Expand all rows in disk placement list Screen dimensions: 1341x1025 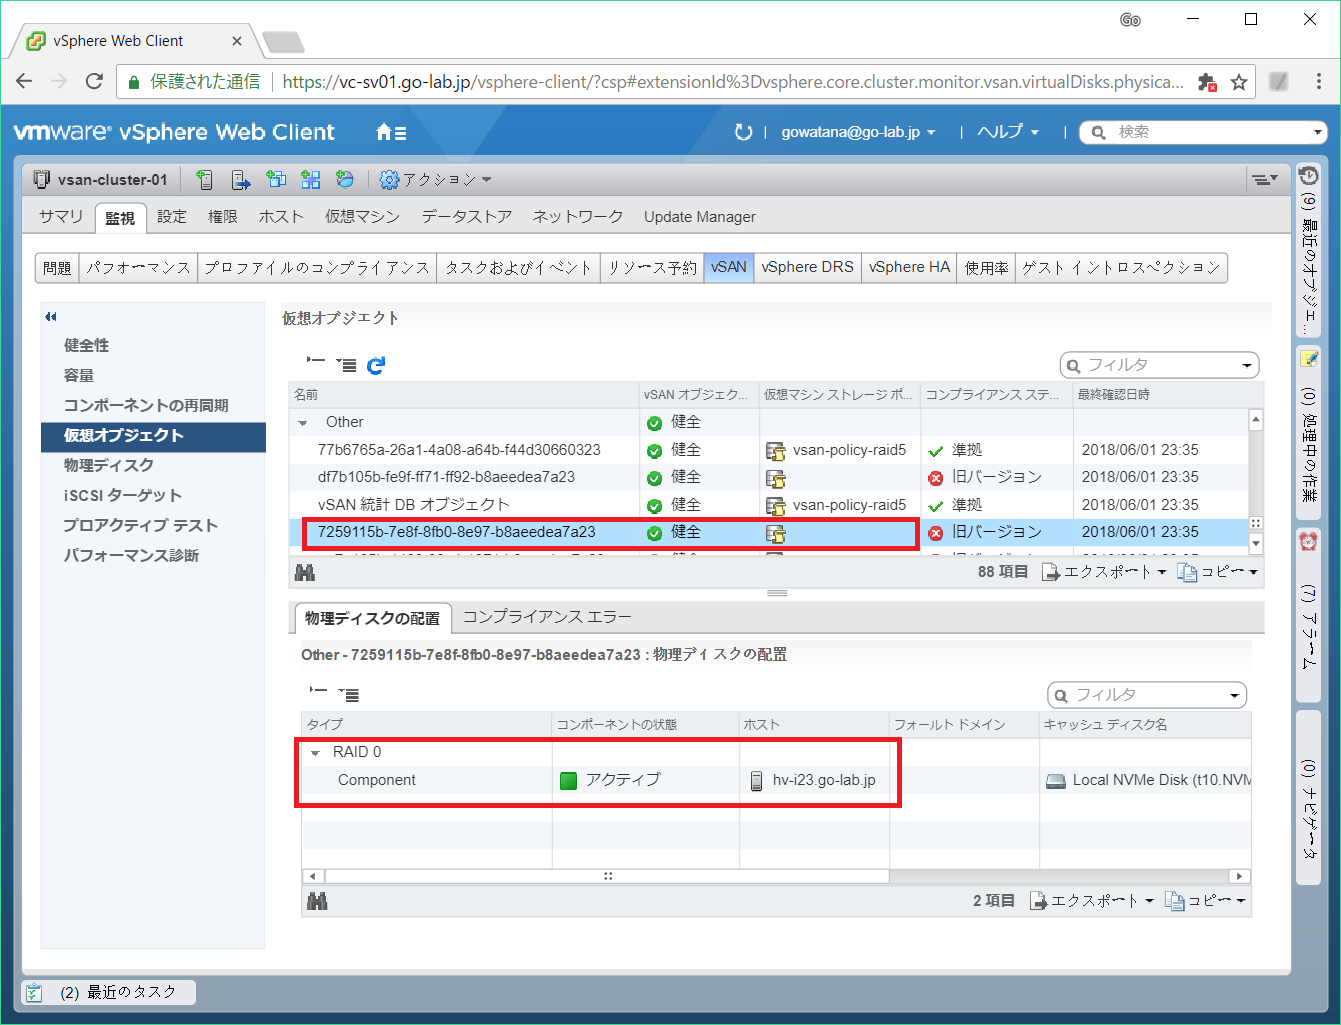click(349, 694)
